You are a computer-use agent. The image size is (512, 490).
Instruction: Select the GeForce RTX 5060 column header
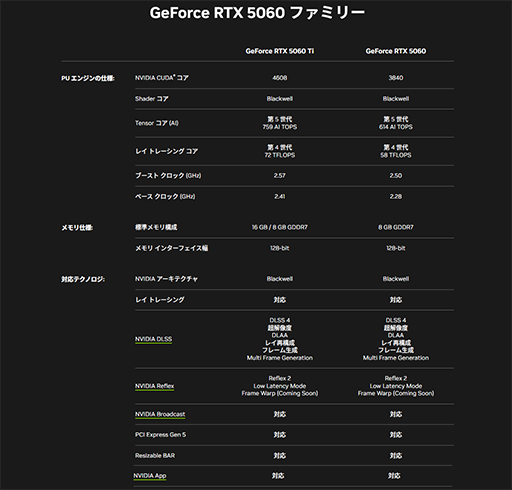[x=396, y=51]
